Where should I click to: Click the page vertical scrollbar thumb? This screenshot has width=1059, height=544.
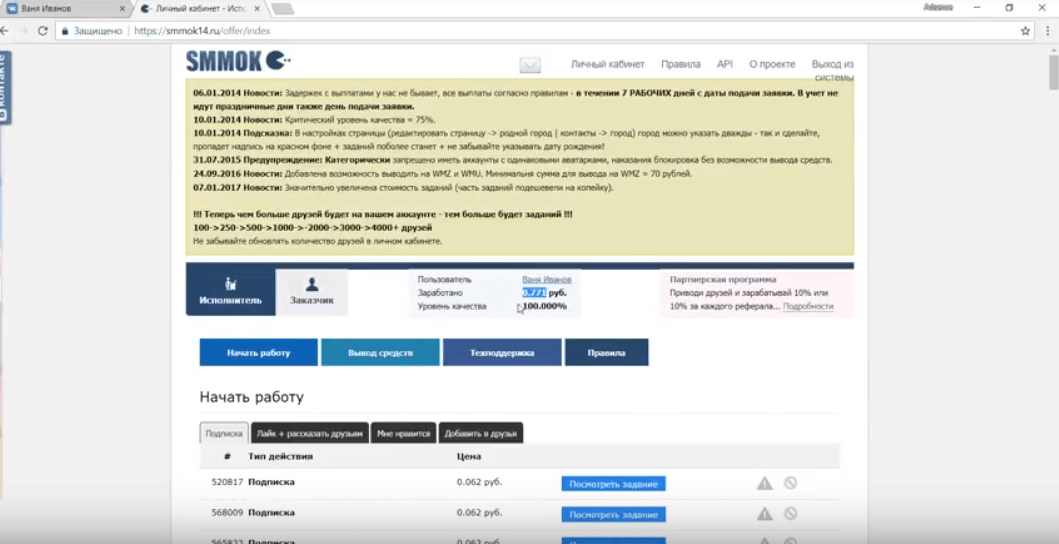pos(1053,71)
